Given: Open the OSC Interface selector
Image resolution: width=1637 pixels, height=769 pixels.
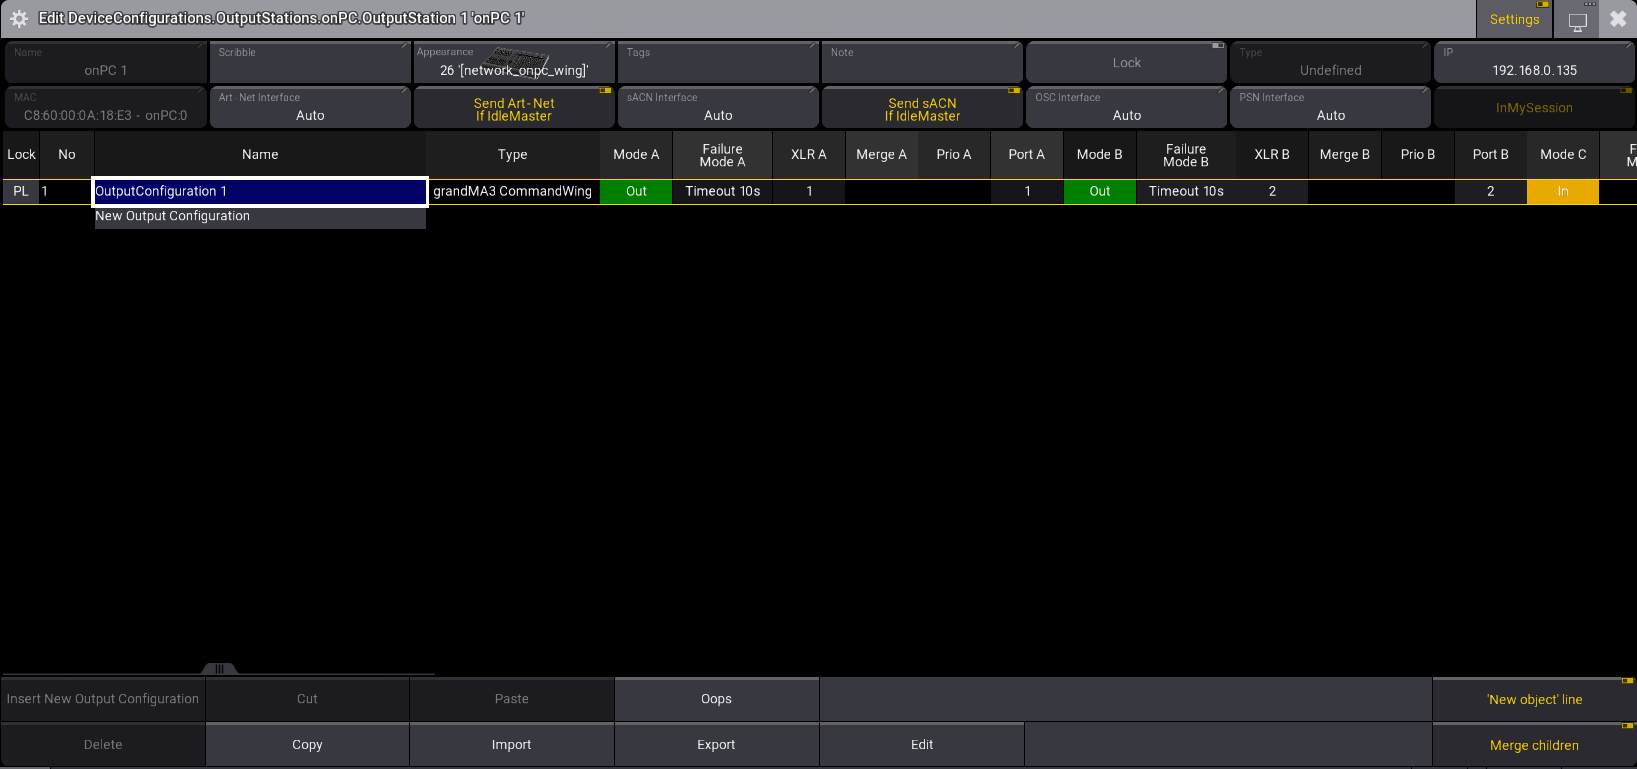Looking at the screenshot, I should tap(1126, 108).
